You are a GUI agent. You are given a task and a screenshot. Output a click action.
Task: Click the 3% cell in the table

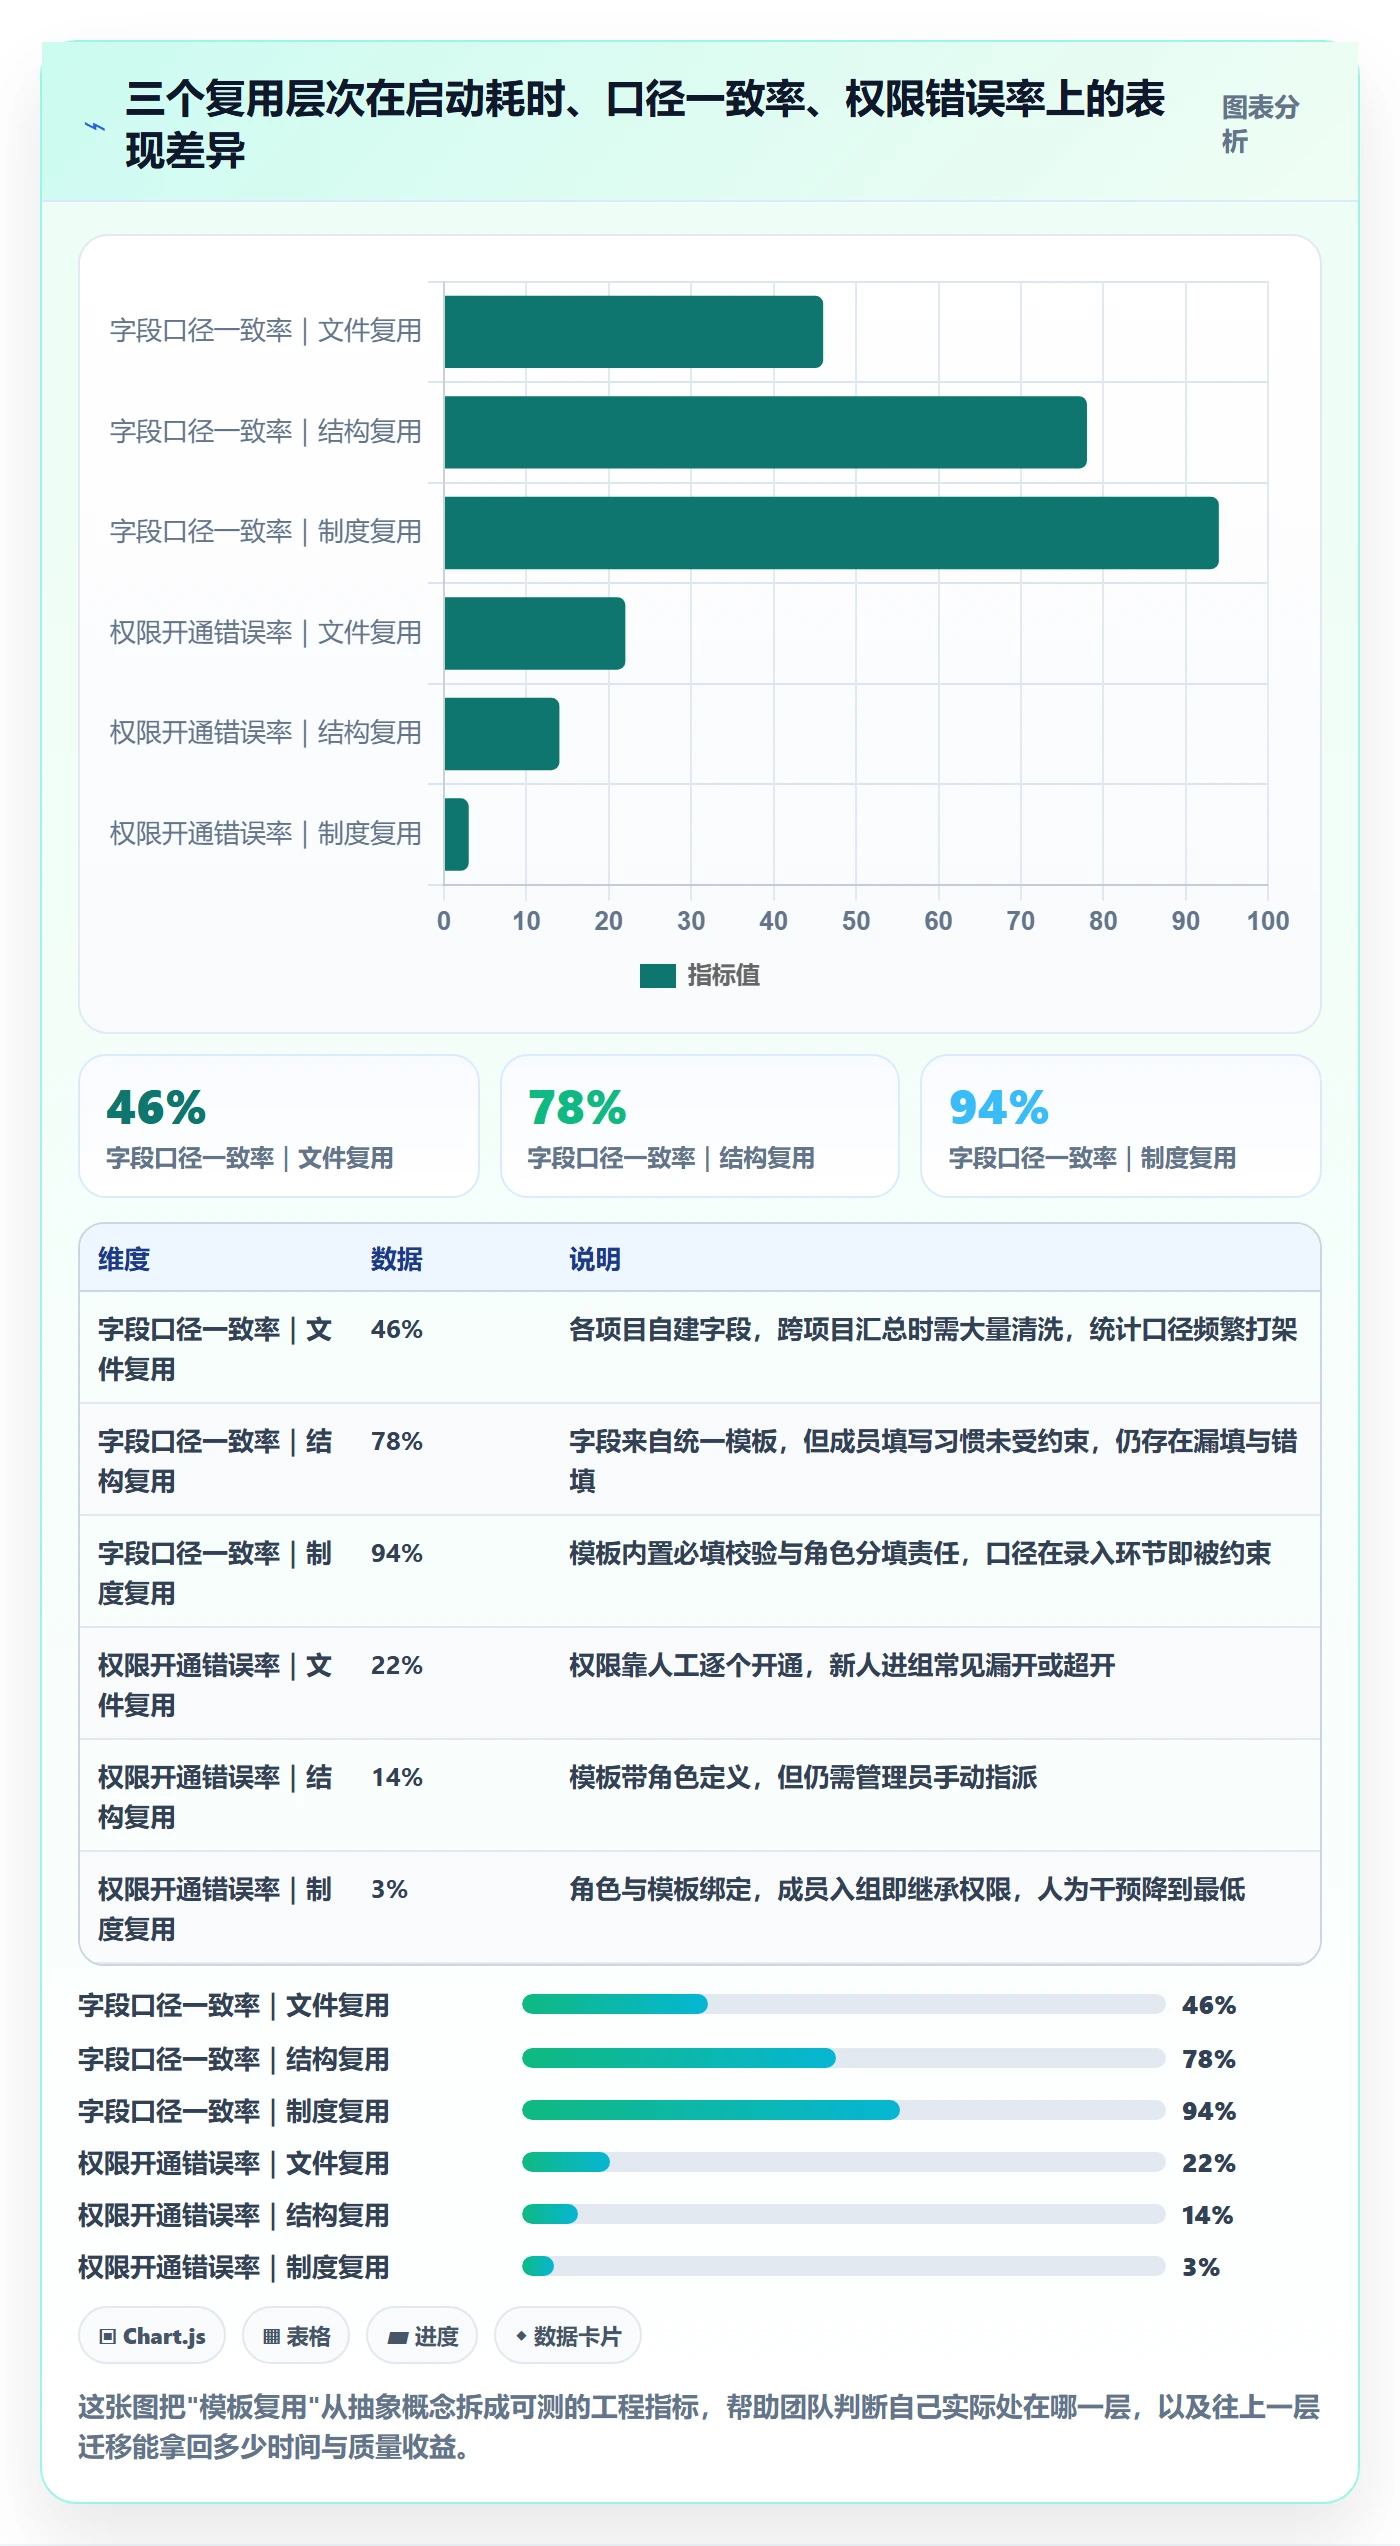(389, 1889)
